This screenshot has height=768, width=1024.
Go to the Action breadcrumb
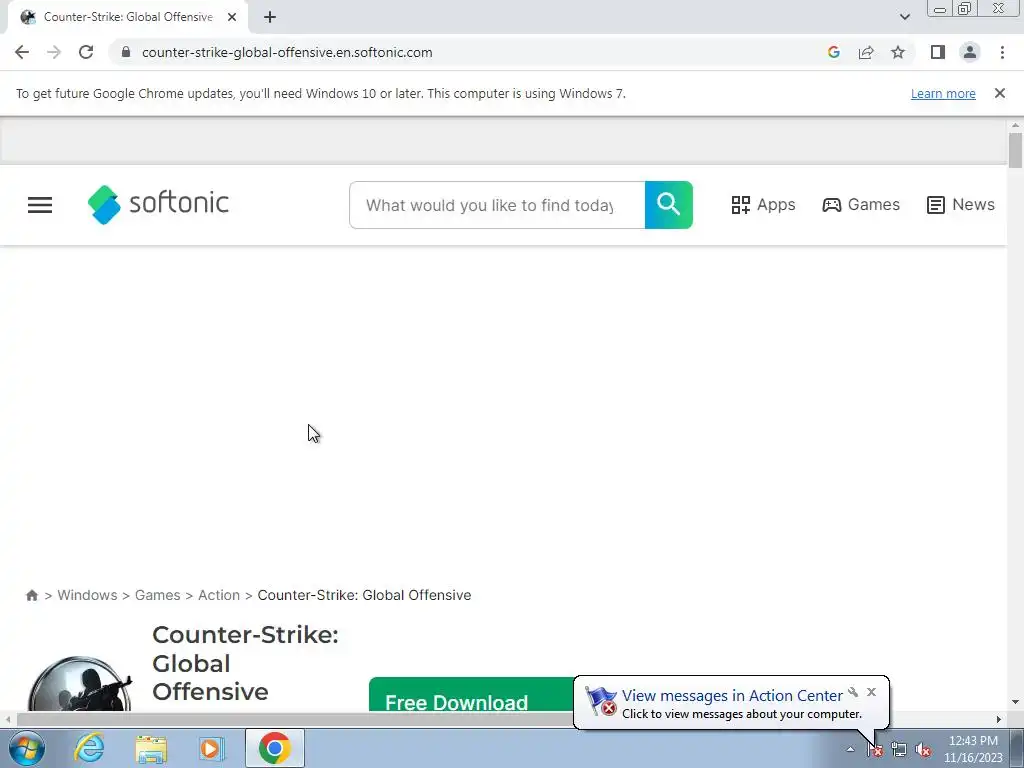(x=219, y=595)
